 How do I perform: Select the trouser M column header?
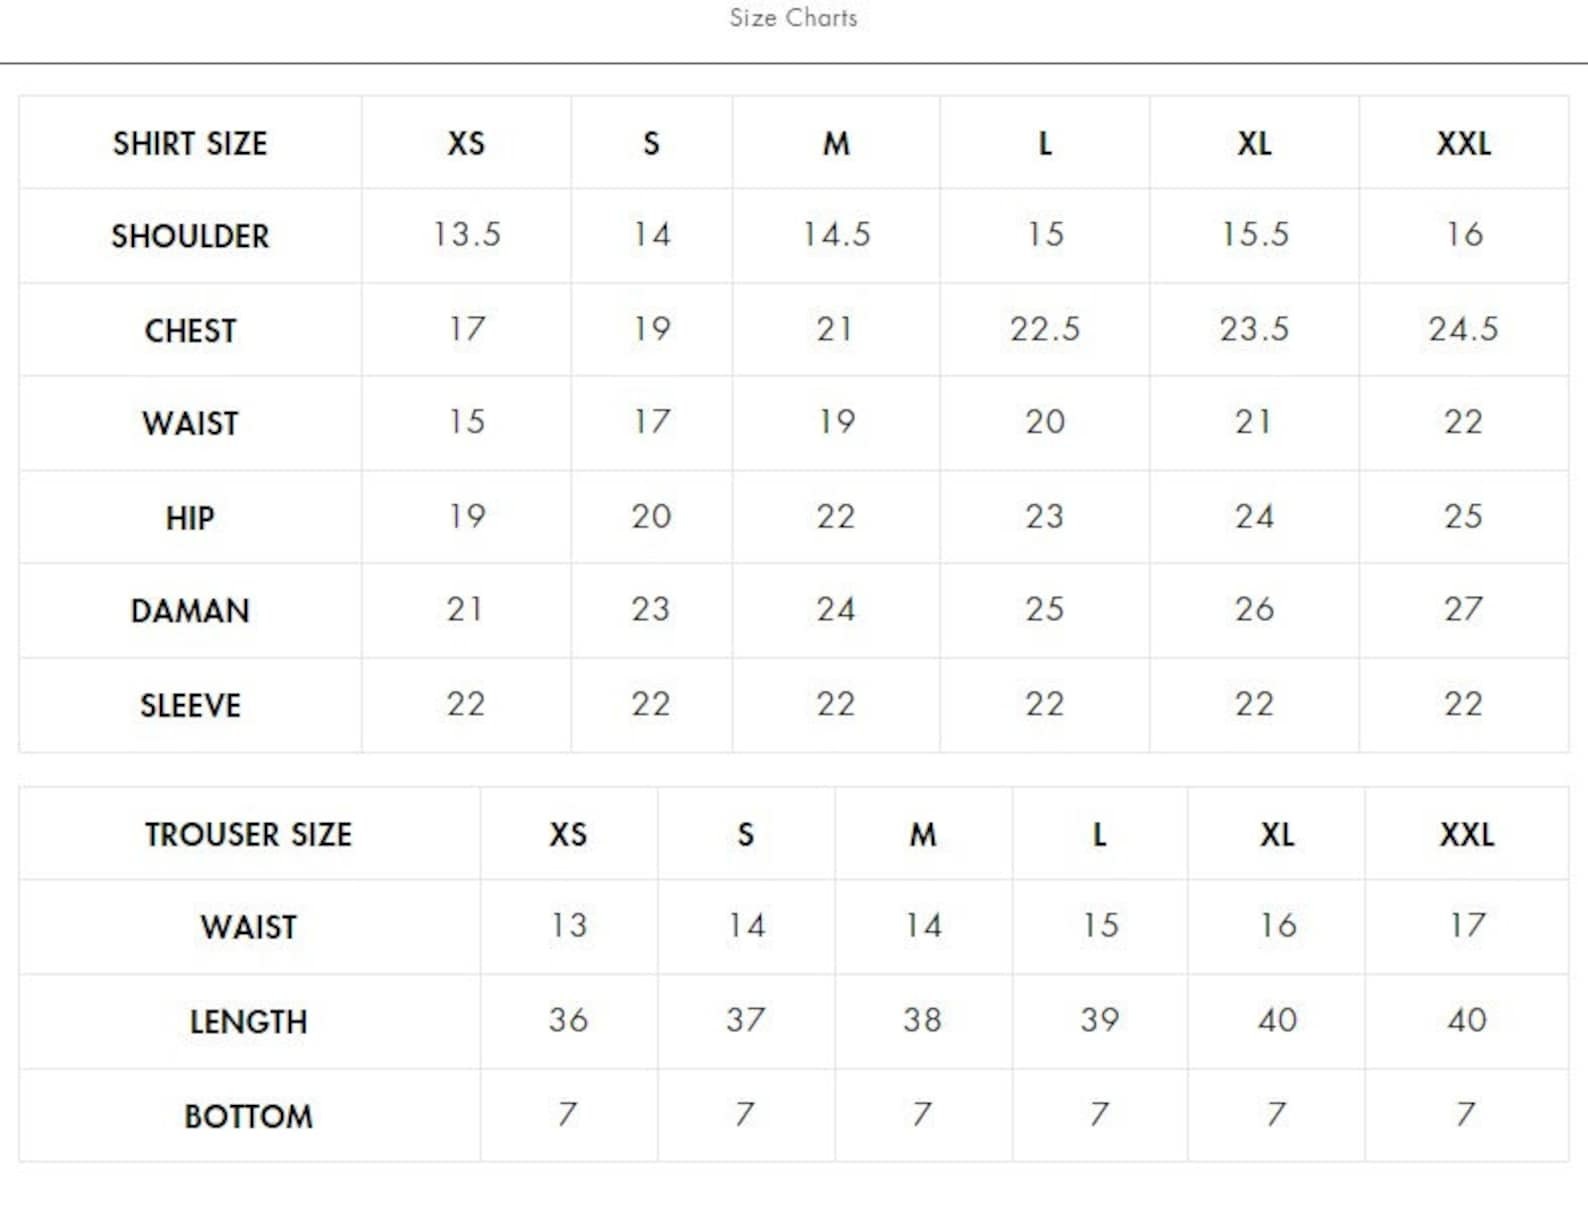(x=923, y=835)
